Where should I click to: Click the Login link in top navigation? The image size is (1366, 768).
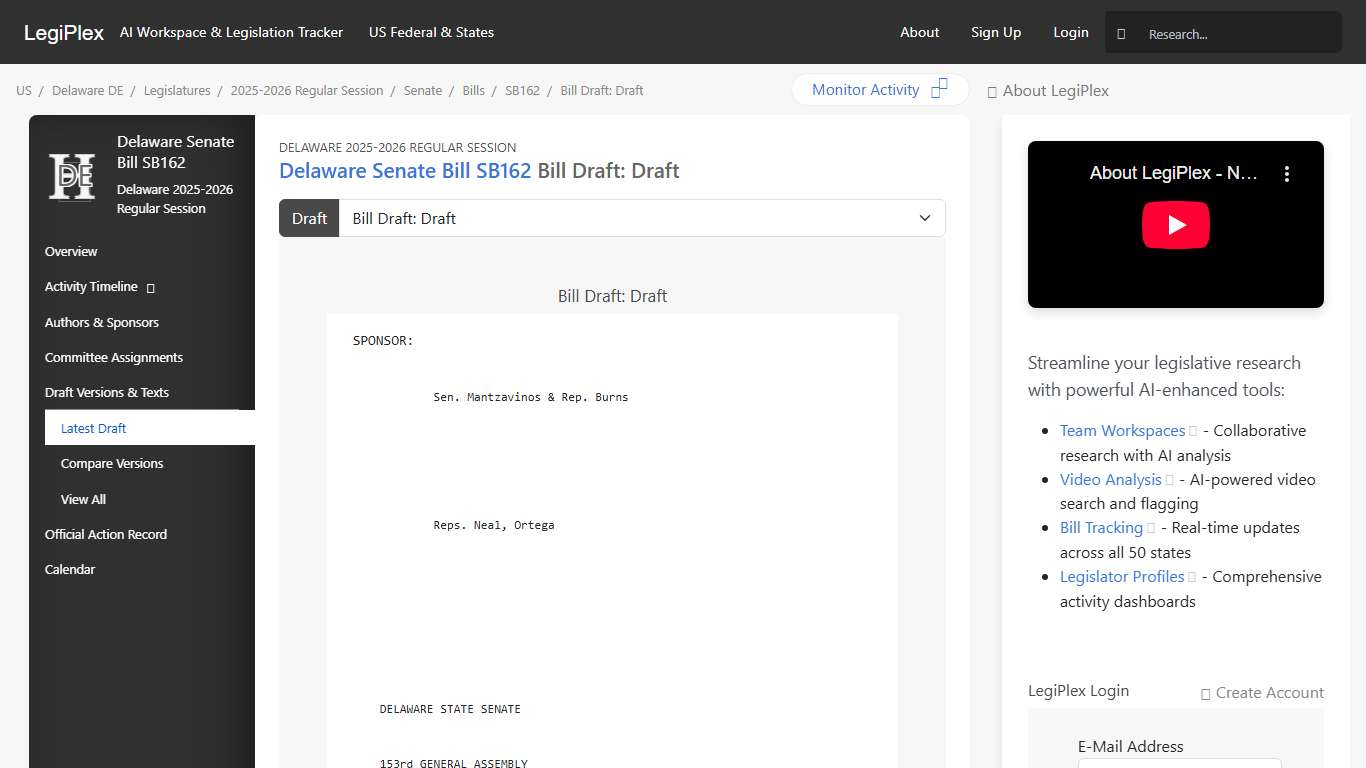1070,32
